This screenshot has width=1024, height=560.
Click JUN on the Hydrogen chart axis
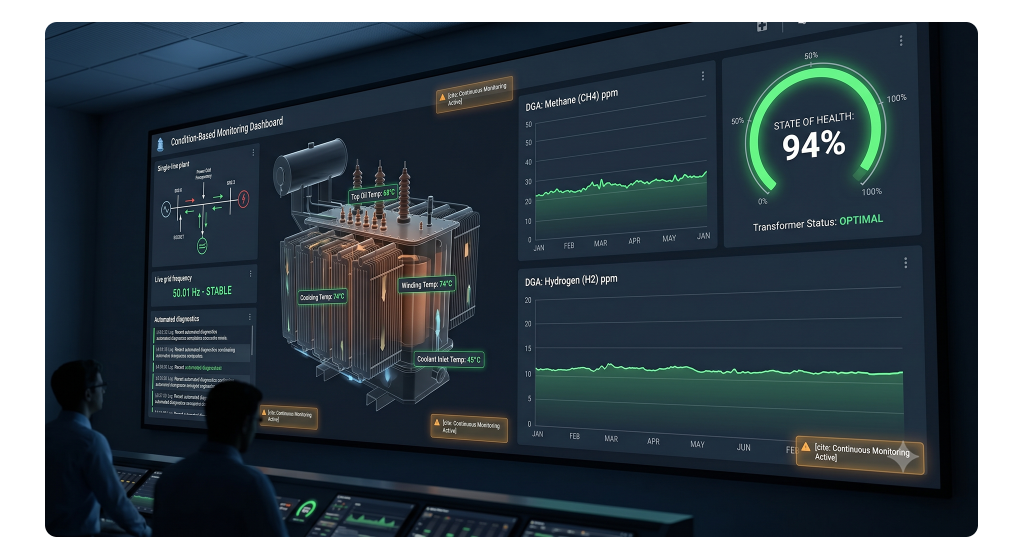[x=743, y=447]
